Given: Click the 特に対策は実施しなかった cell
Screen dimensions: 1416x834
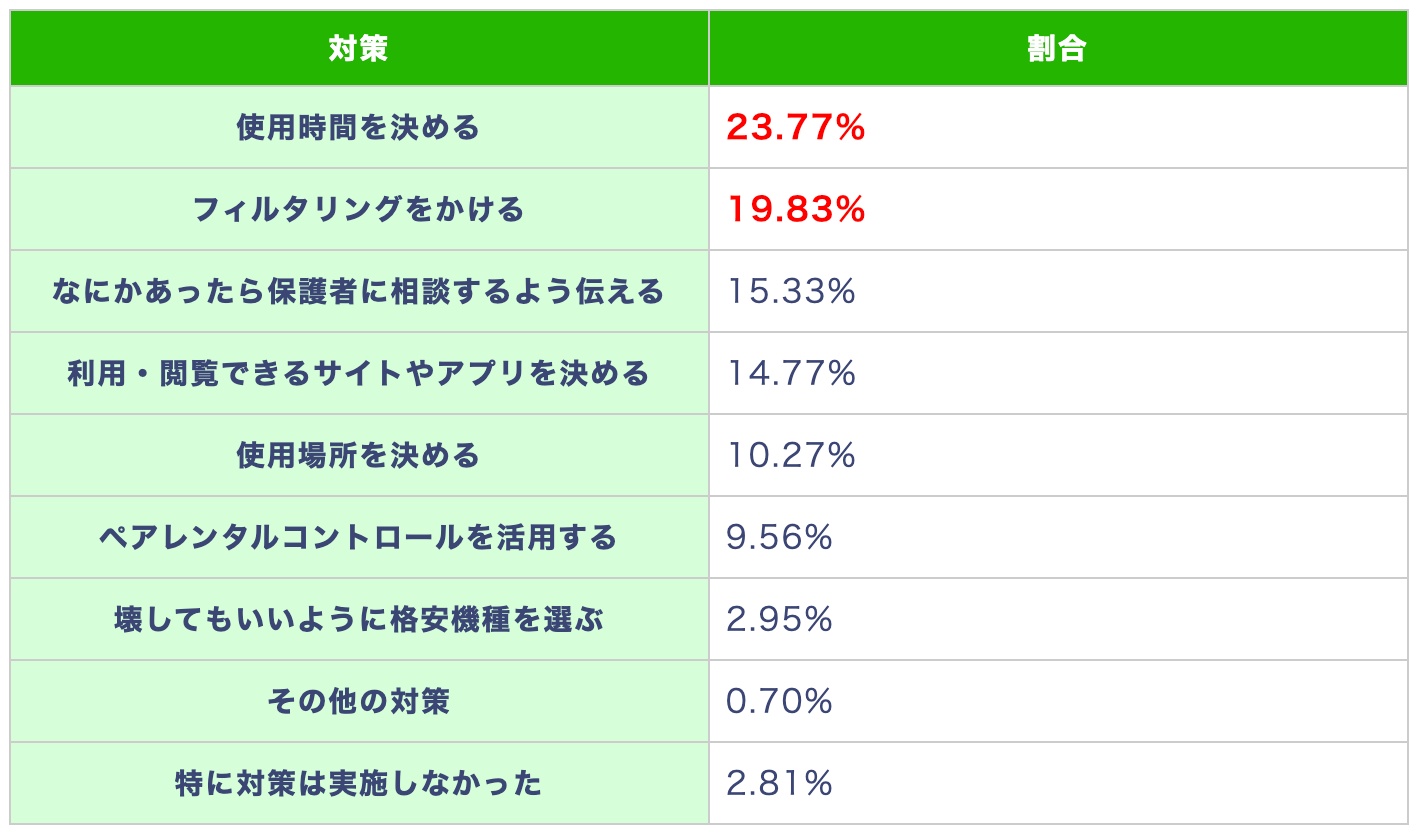Looking at the screenshot, I should click(358, 784).
